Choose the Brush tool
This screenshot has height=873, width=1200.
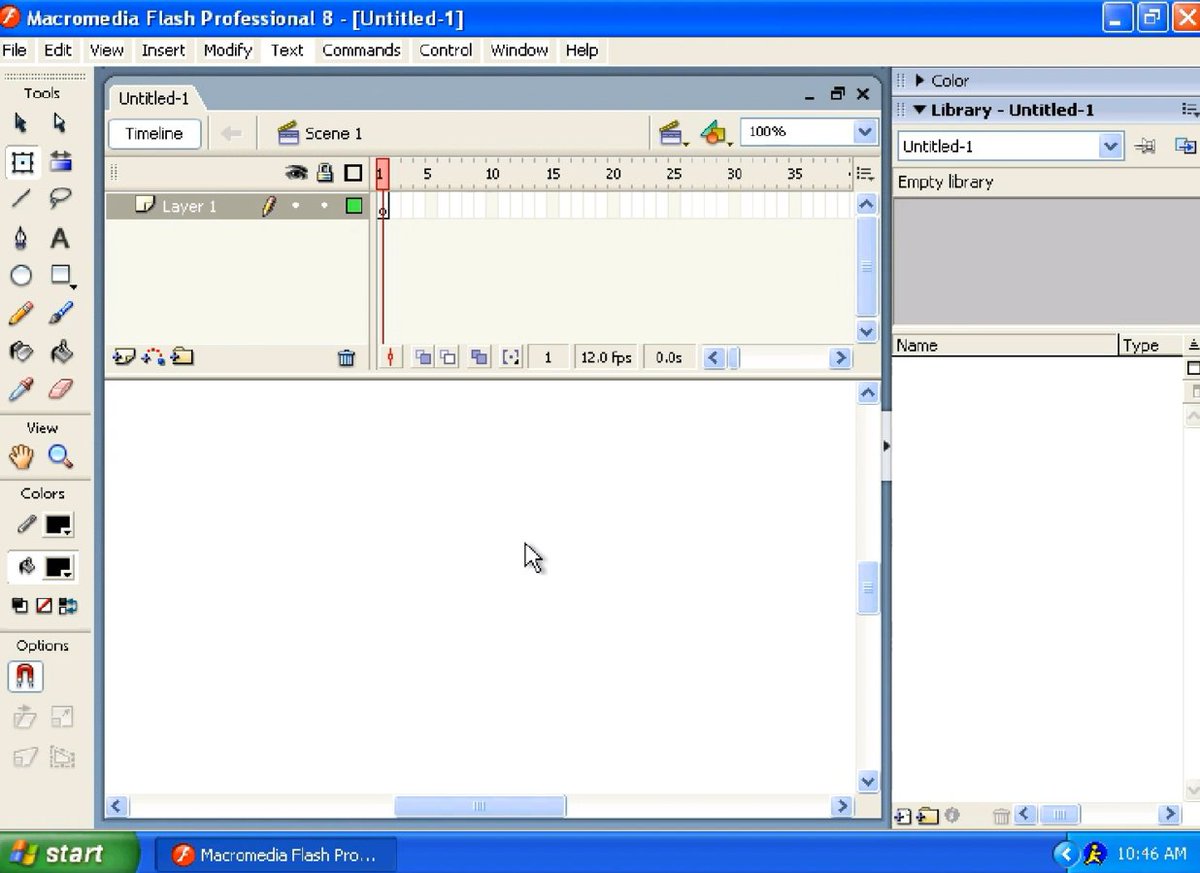[x=60, y=313]
